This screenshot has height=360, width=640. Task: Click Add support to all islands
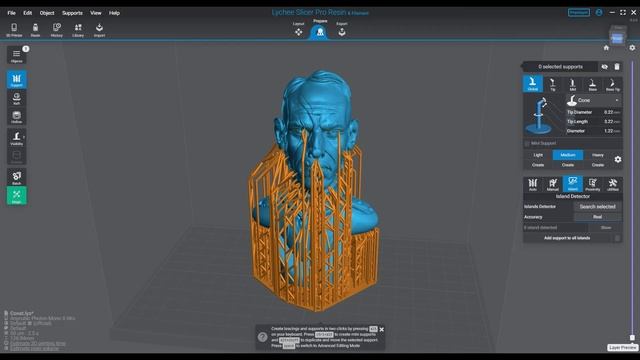[x=567, y=238]
